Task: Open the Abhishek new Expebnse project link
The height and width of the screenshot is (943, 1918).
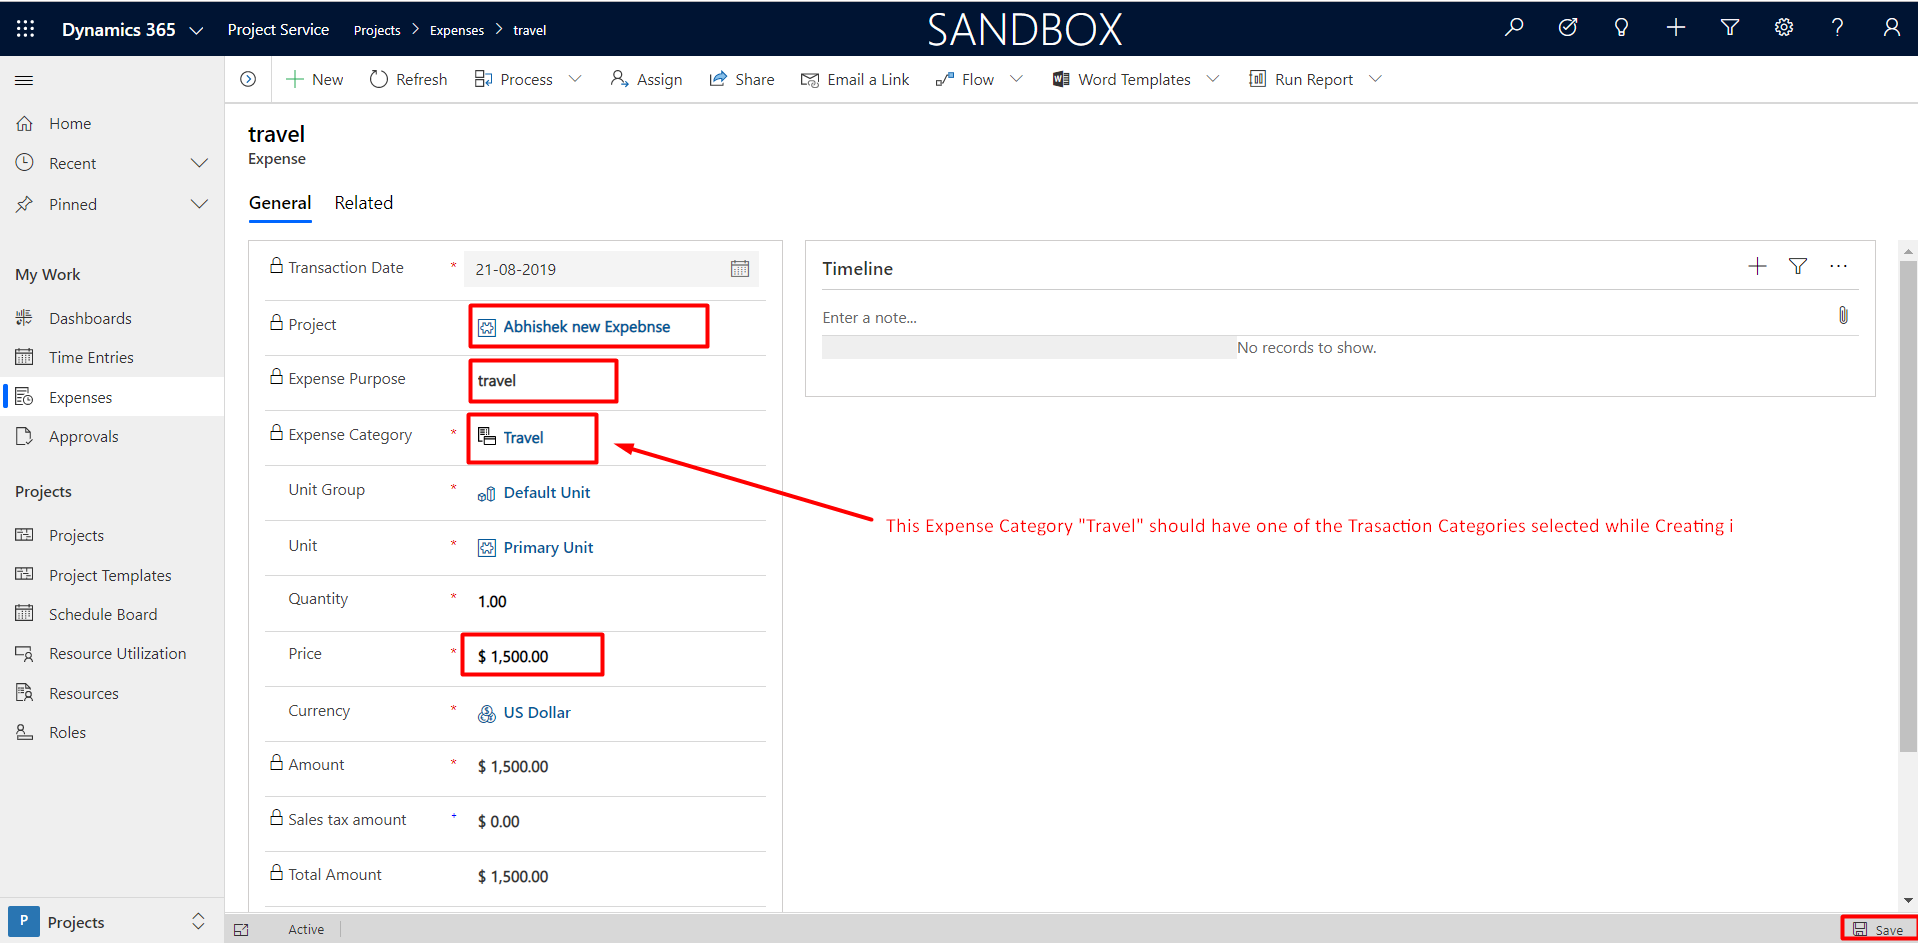Action: (586, 327)
